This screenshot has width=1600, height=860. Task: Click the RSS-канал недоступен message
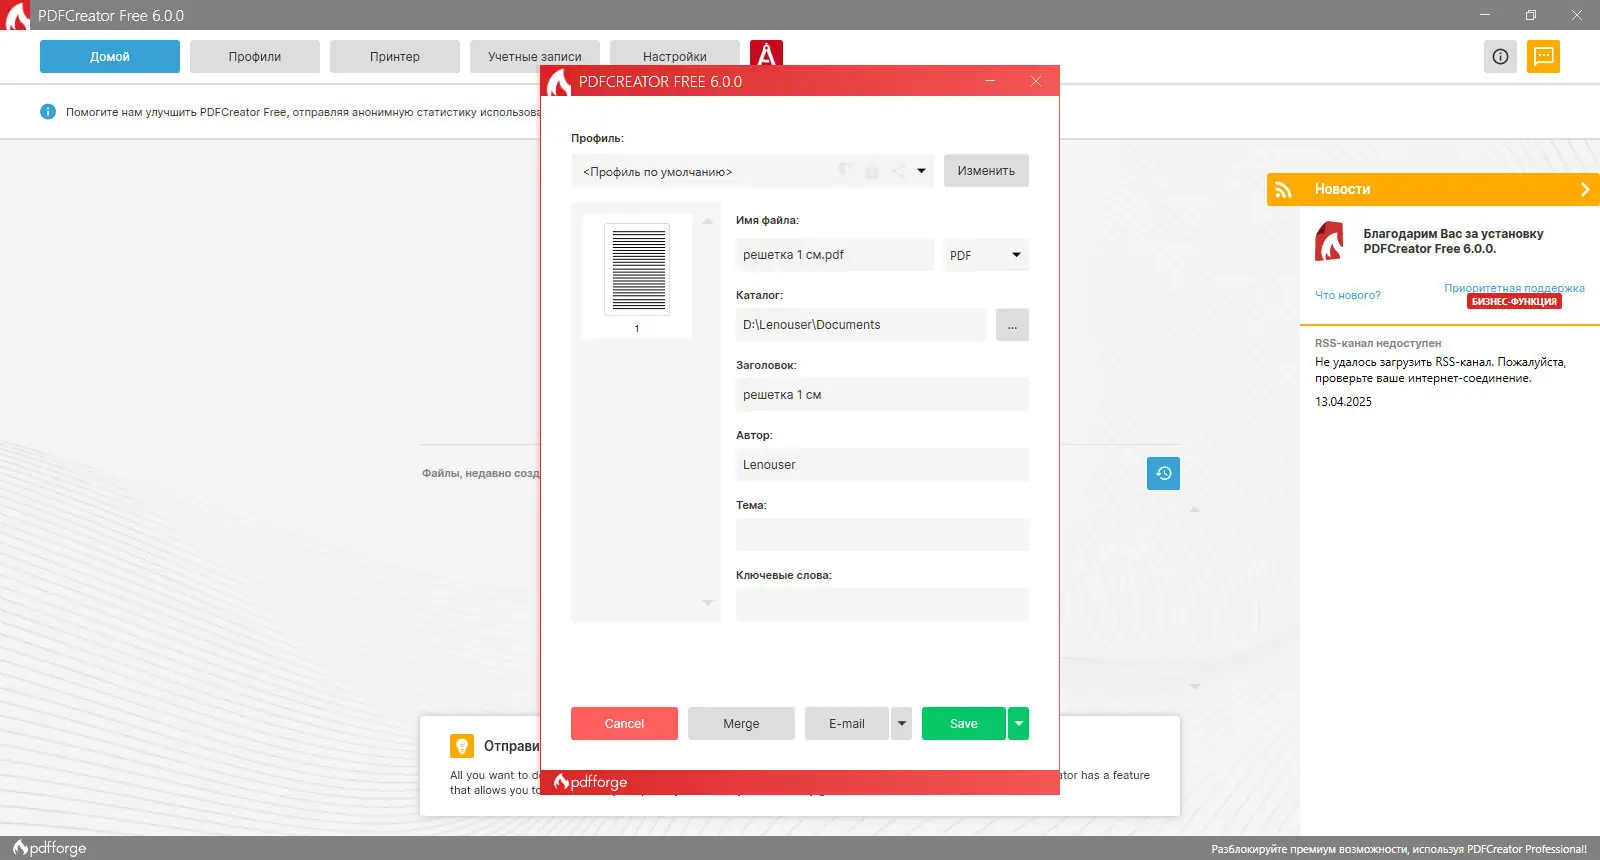coord(1378,343)
